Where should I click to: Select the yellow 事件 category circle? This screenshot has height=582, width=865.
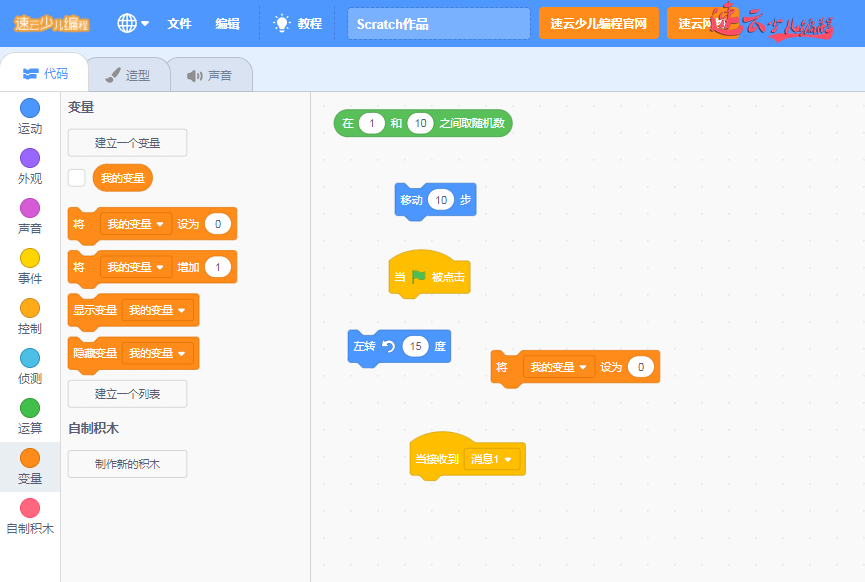(x=30, y=258)
